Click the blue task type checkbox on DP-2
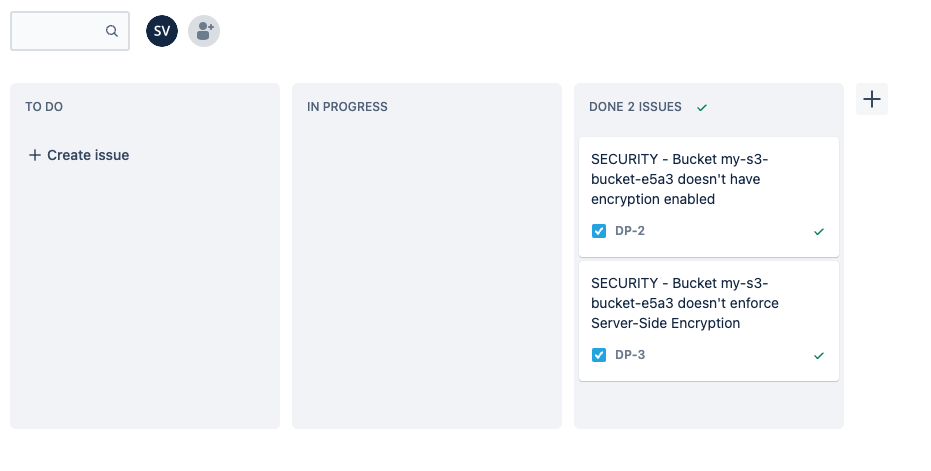The image size is (931, 471). pyautogui.click(x=599, y=231)
